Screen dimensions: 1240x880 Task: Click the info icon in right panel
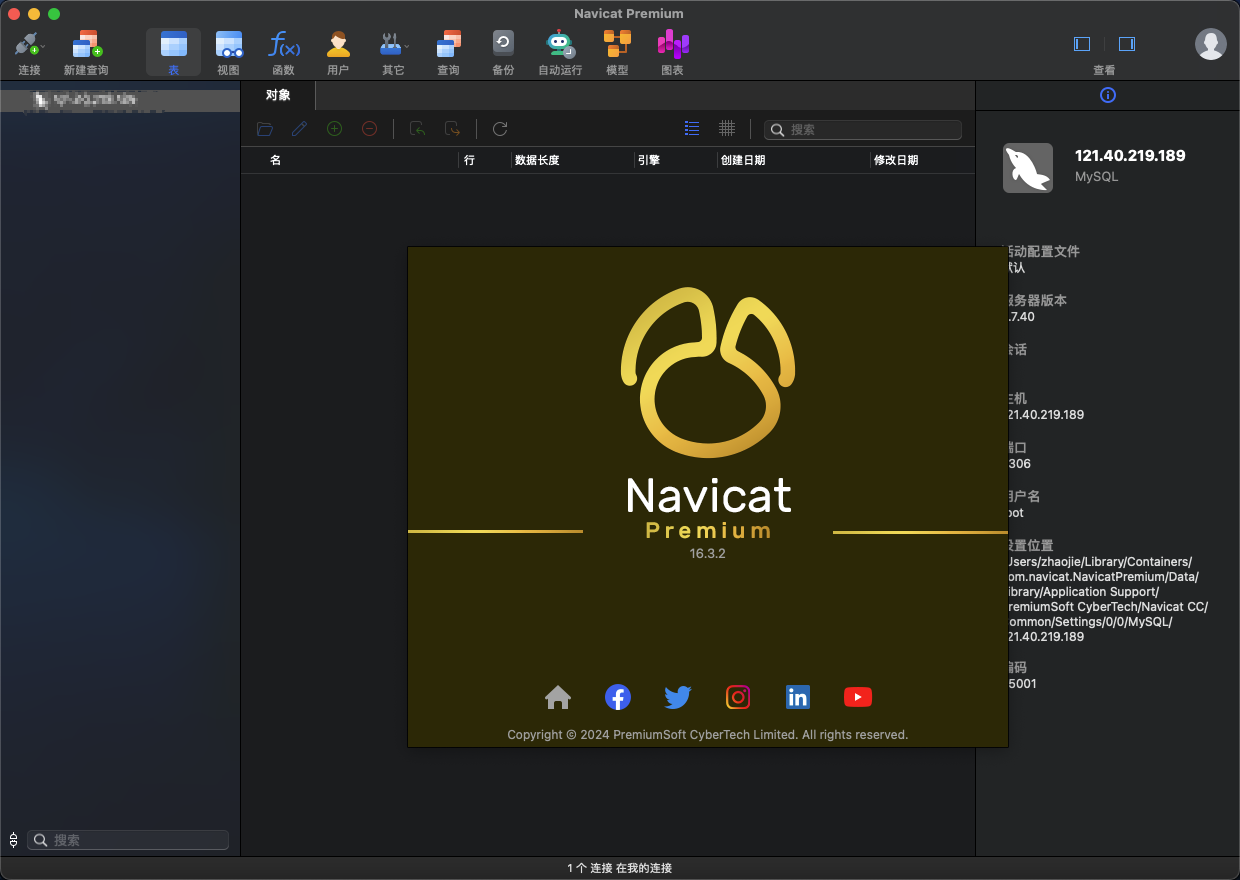(x=1107, y=95)
